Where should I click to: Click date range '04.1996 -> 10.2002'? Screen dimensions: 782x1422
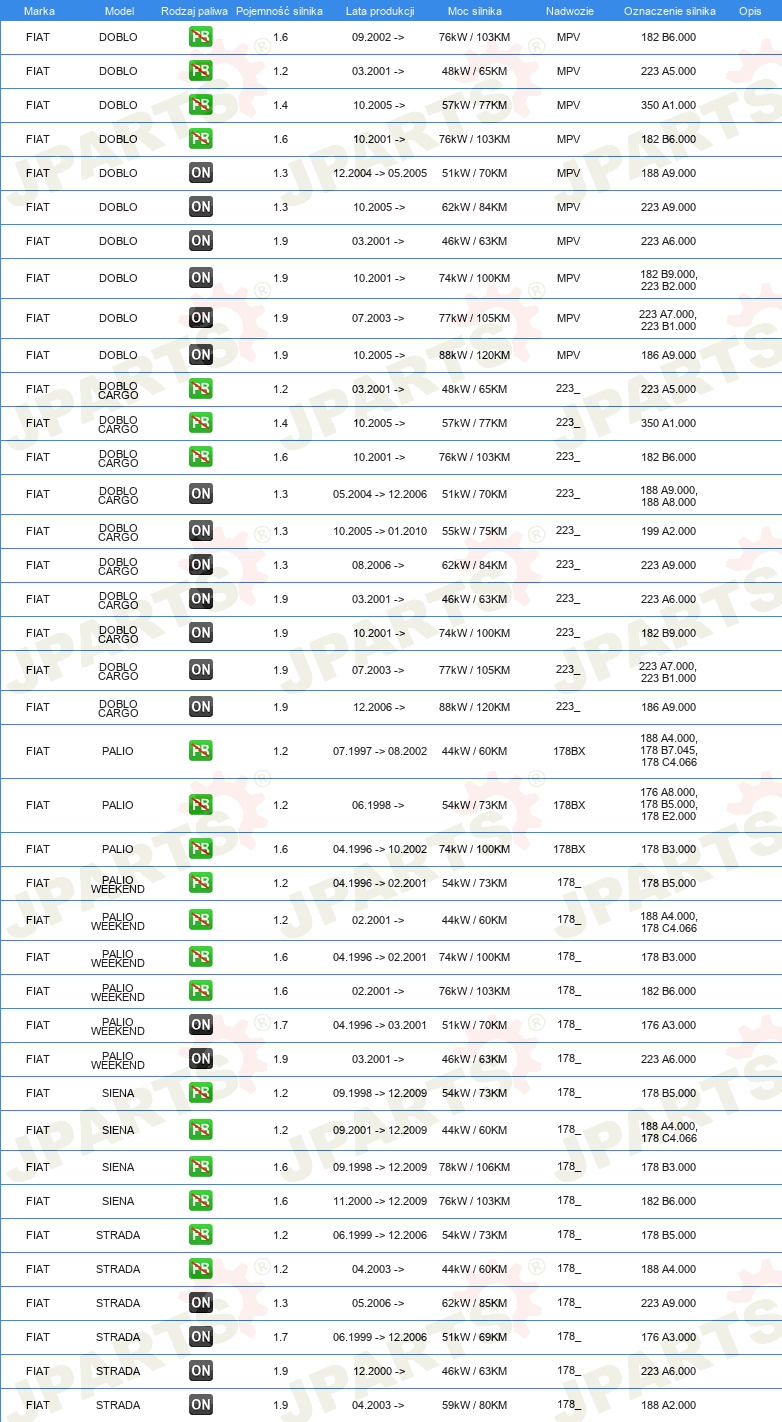[380, 849]
